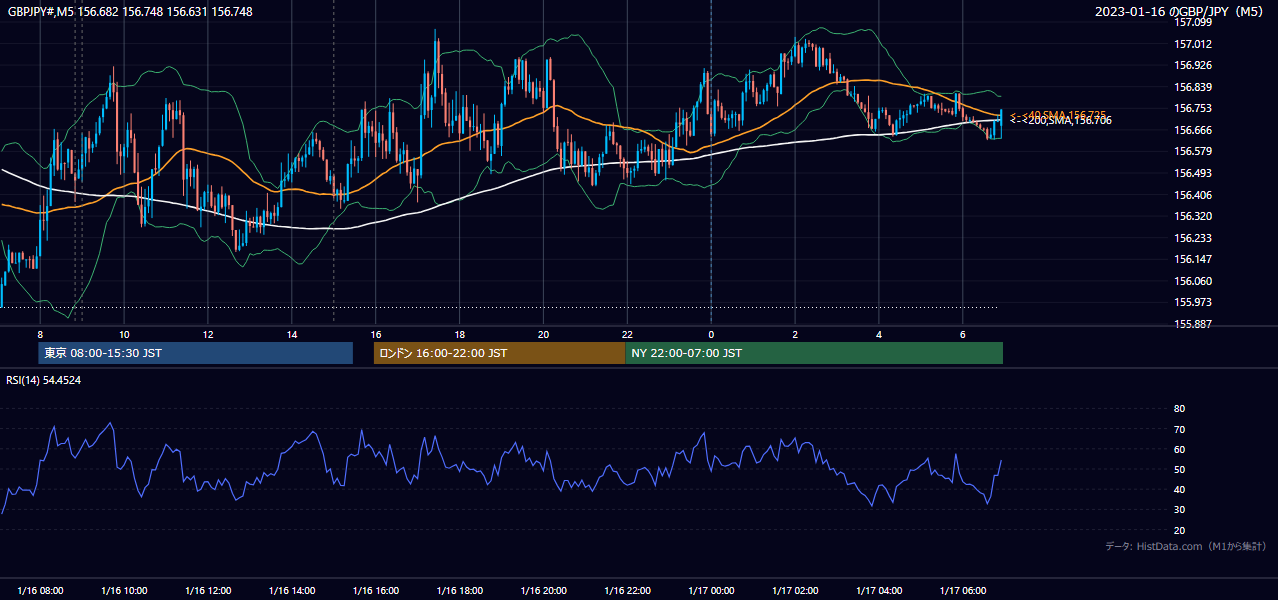Click RSI scale value 30
Viewport: 1278px width, 600px height.
pyautogui.click(x=1180, y=510)
